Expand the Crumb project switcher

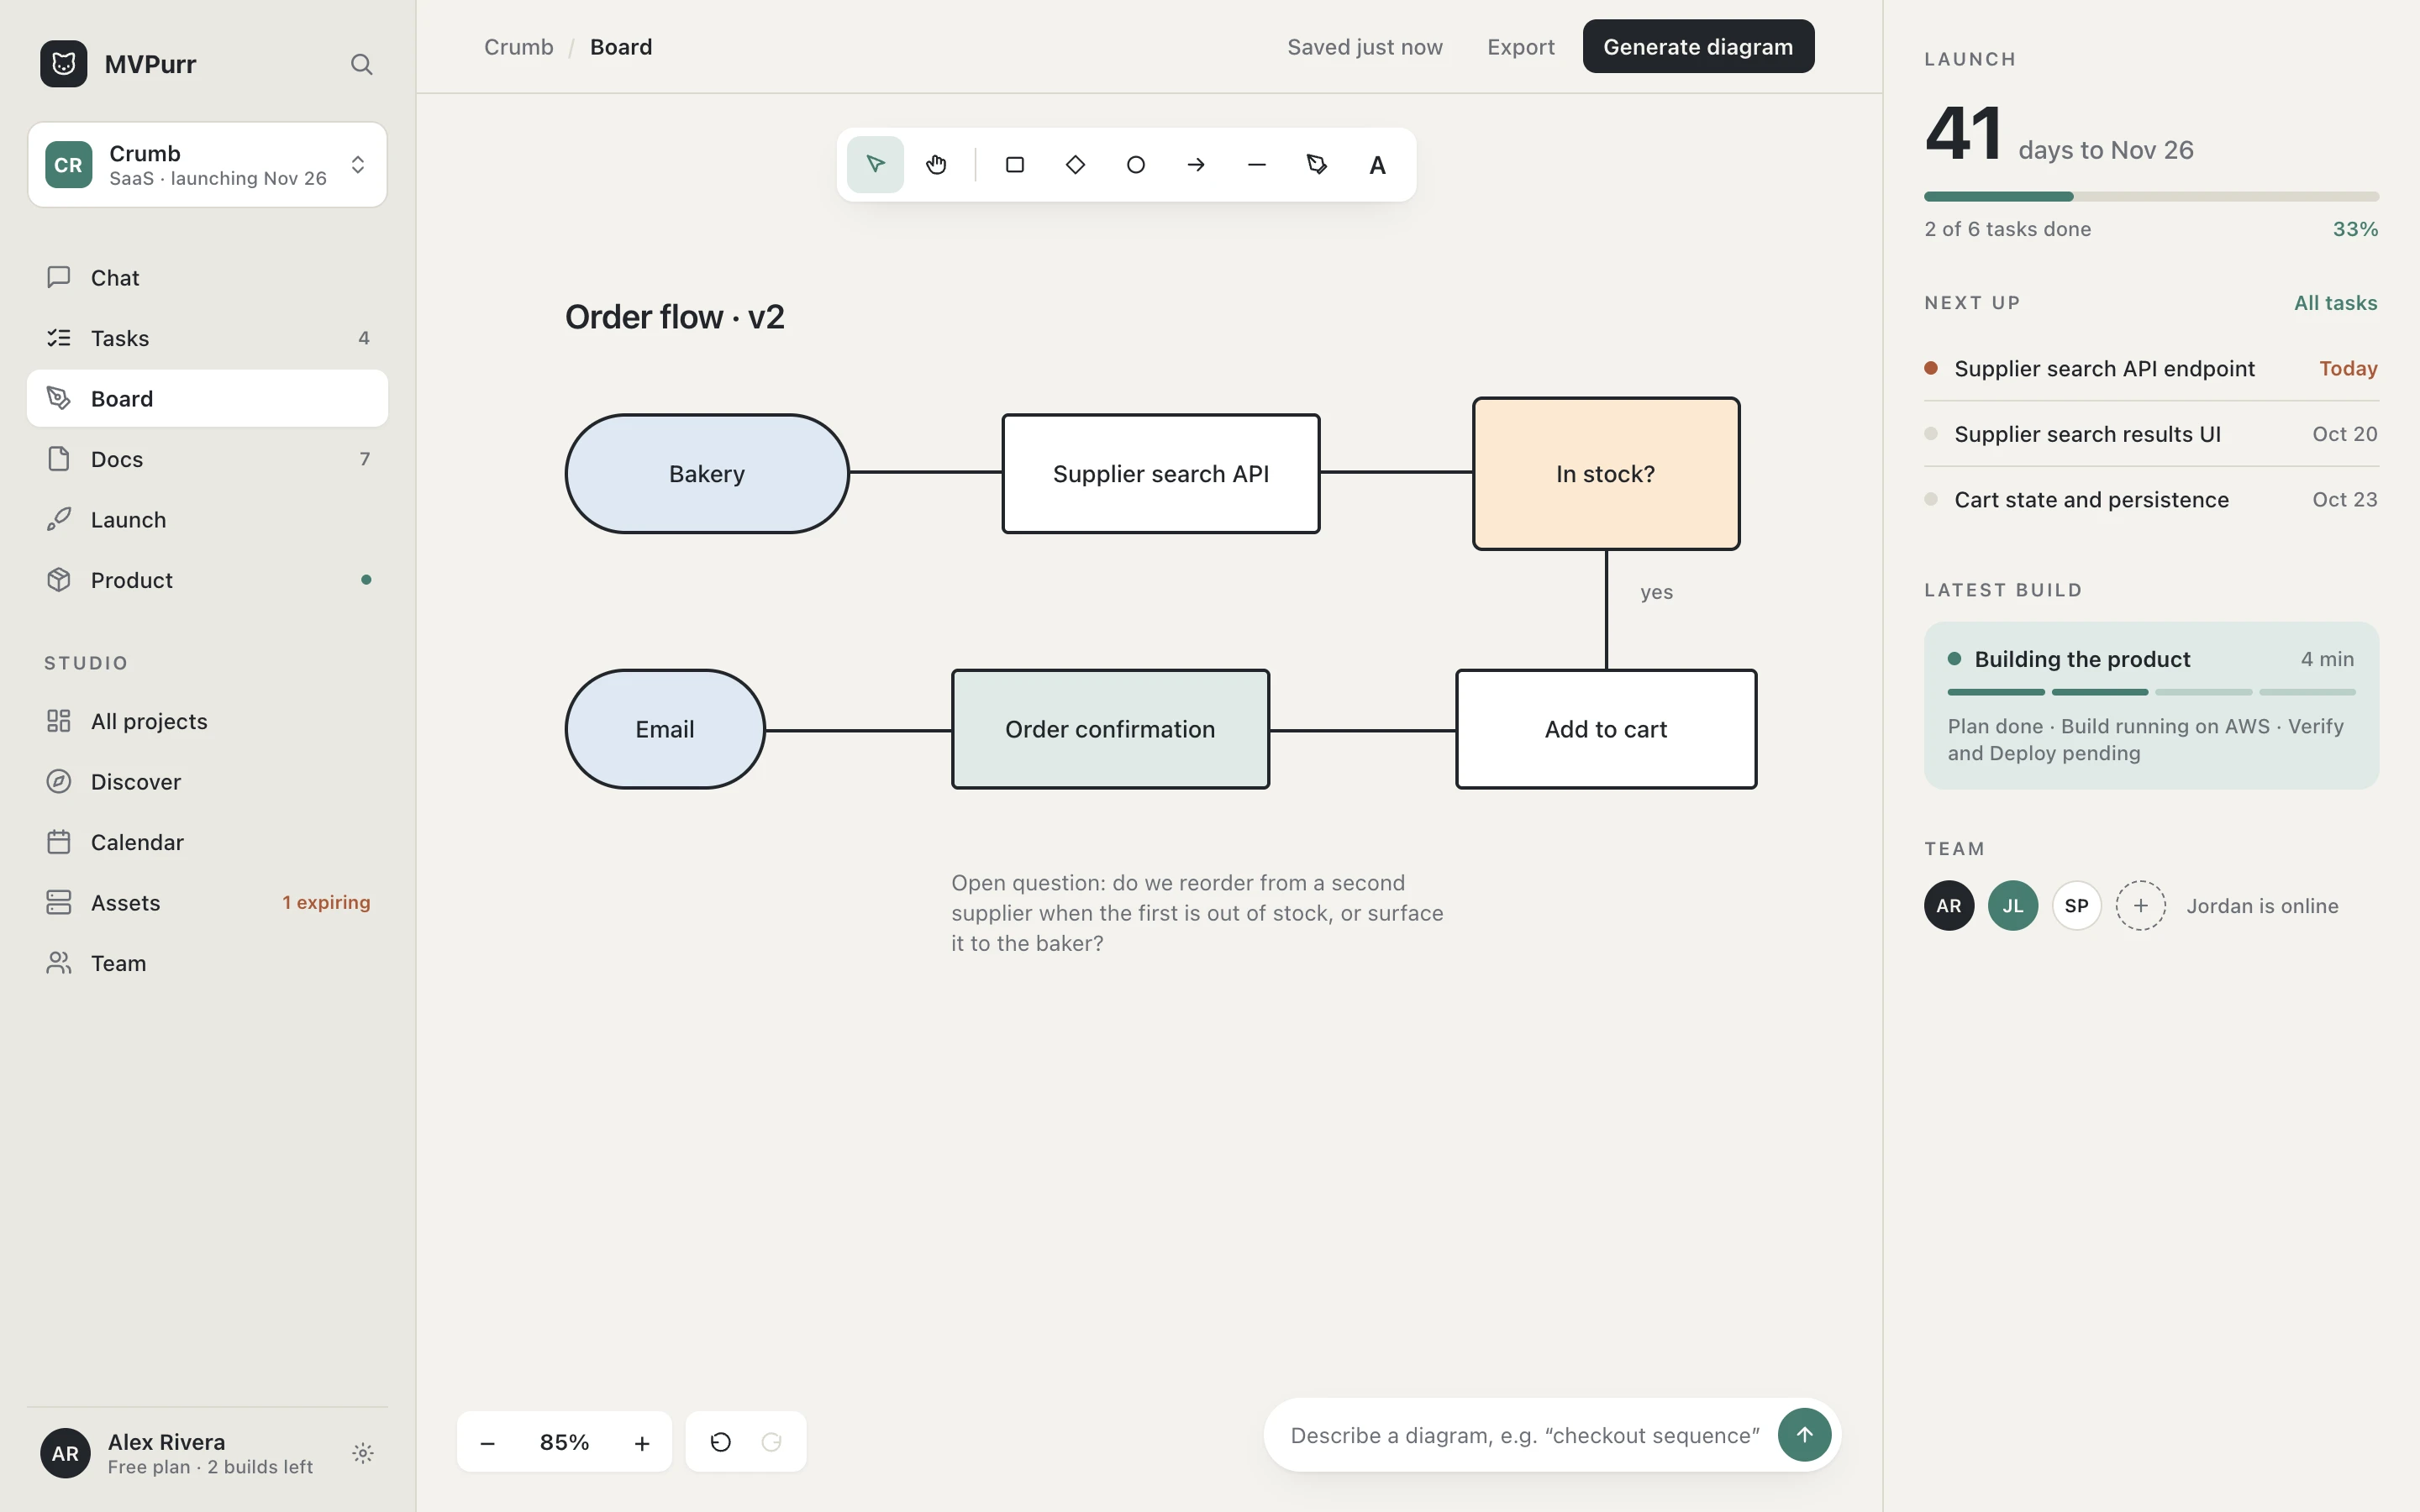[207, 165]
